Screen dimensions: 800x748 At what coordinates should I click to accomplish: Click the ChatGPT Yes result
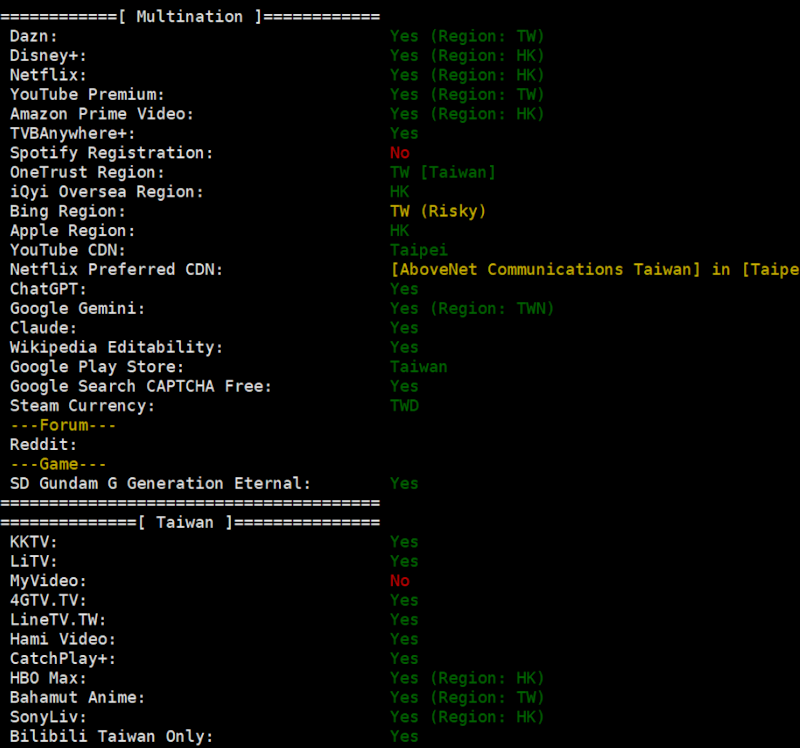[404, 289]
